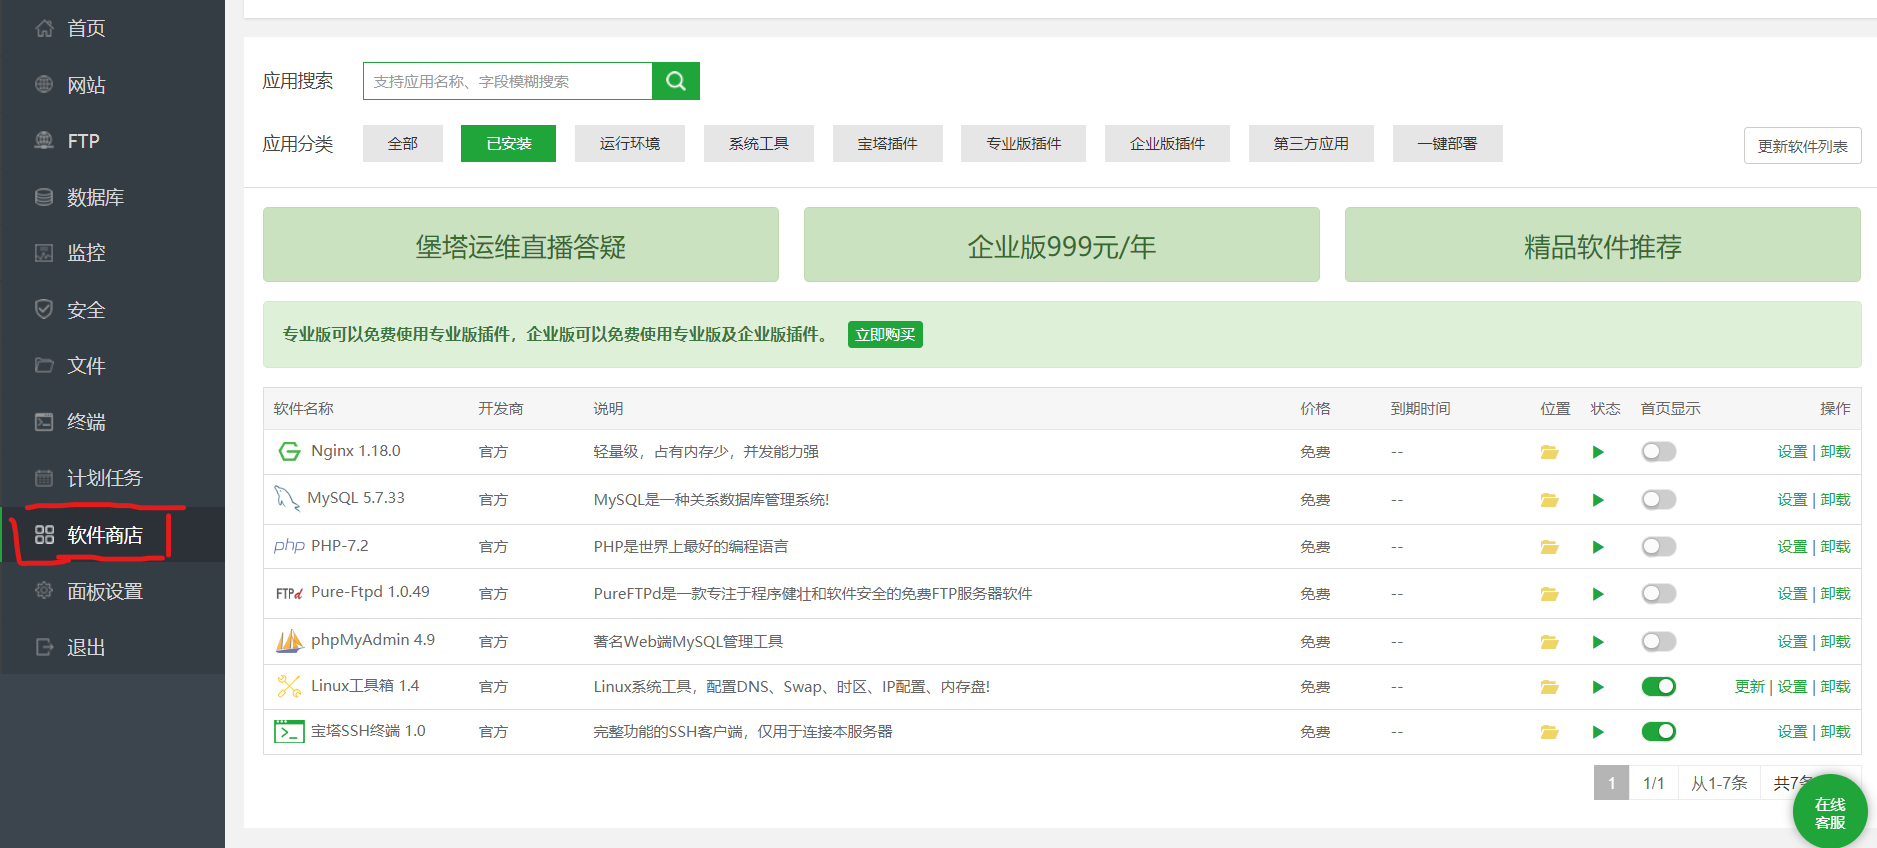Click 设置 link for PHP-7.2
The width and height of the screenshot is (1877, 848).
pos(1792,547)
